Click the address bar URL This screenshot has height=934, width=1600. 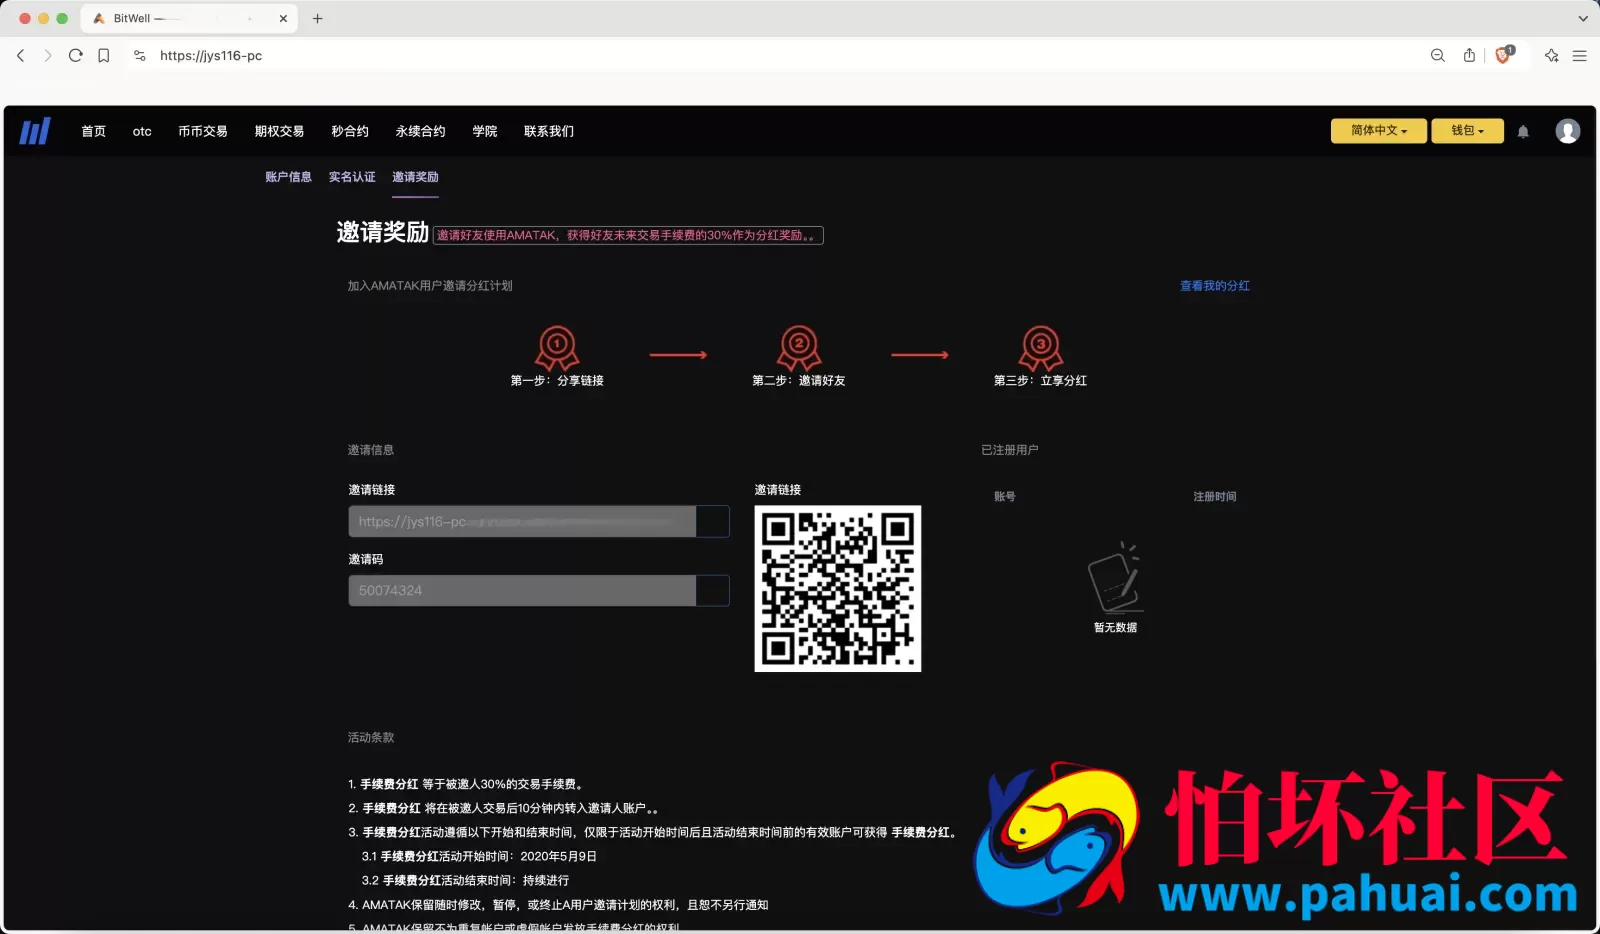coord(211,56)
